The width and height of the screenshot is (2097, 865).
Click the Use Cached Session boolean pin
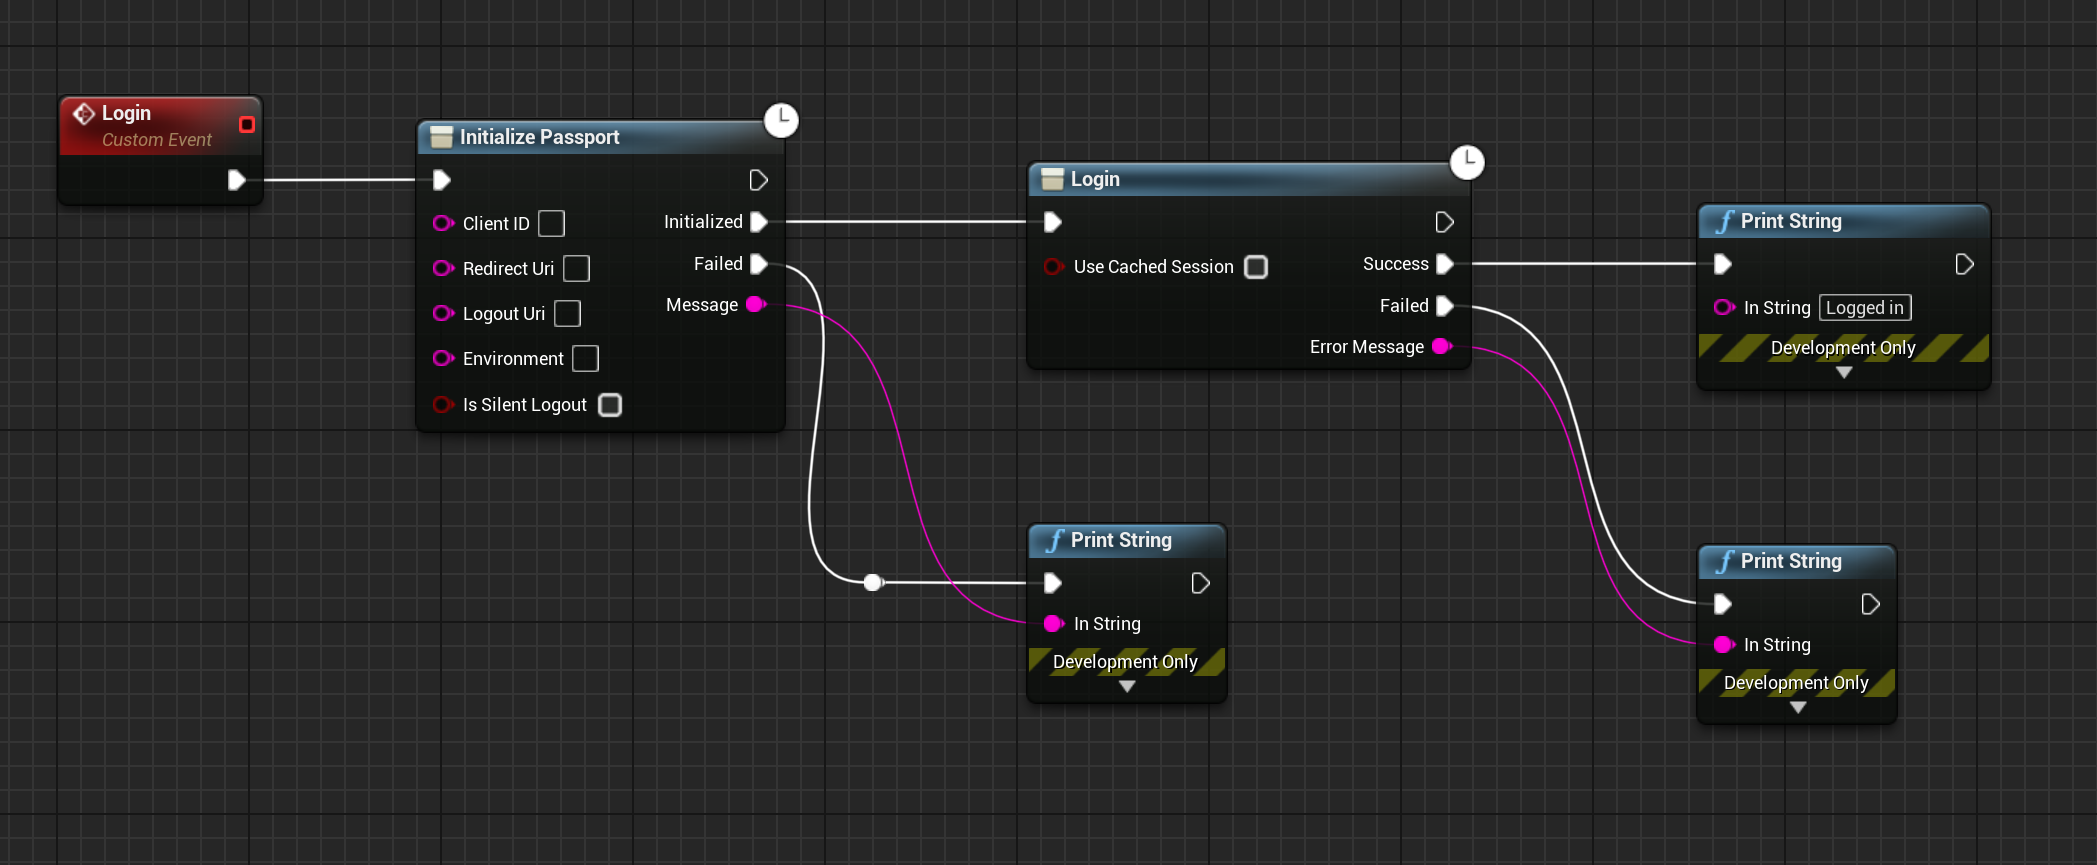pos(1053,267)
